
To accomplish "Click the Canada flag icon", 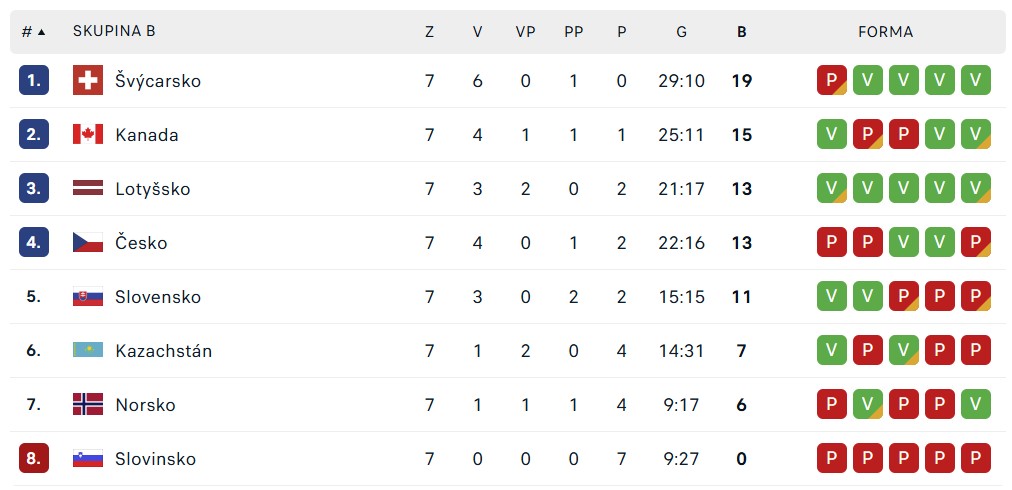I will pos(88,134).
